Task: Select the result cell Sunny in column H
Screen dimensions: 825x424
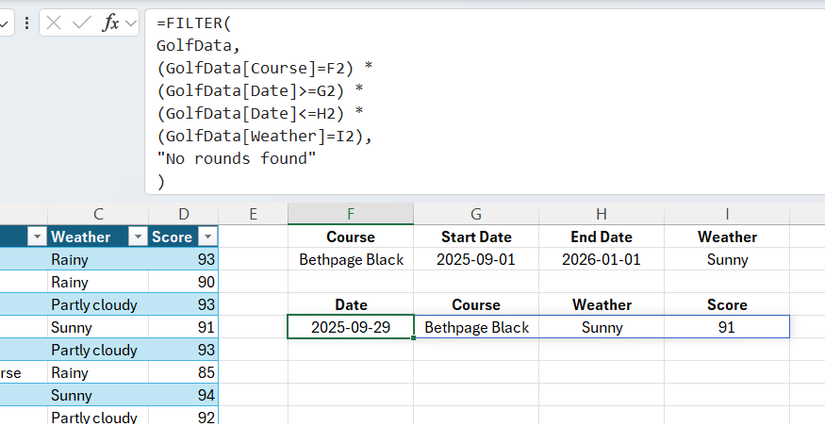Action: click(x=601, y=327)
